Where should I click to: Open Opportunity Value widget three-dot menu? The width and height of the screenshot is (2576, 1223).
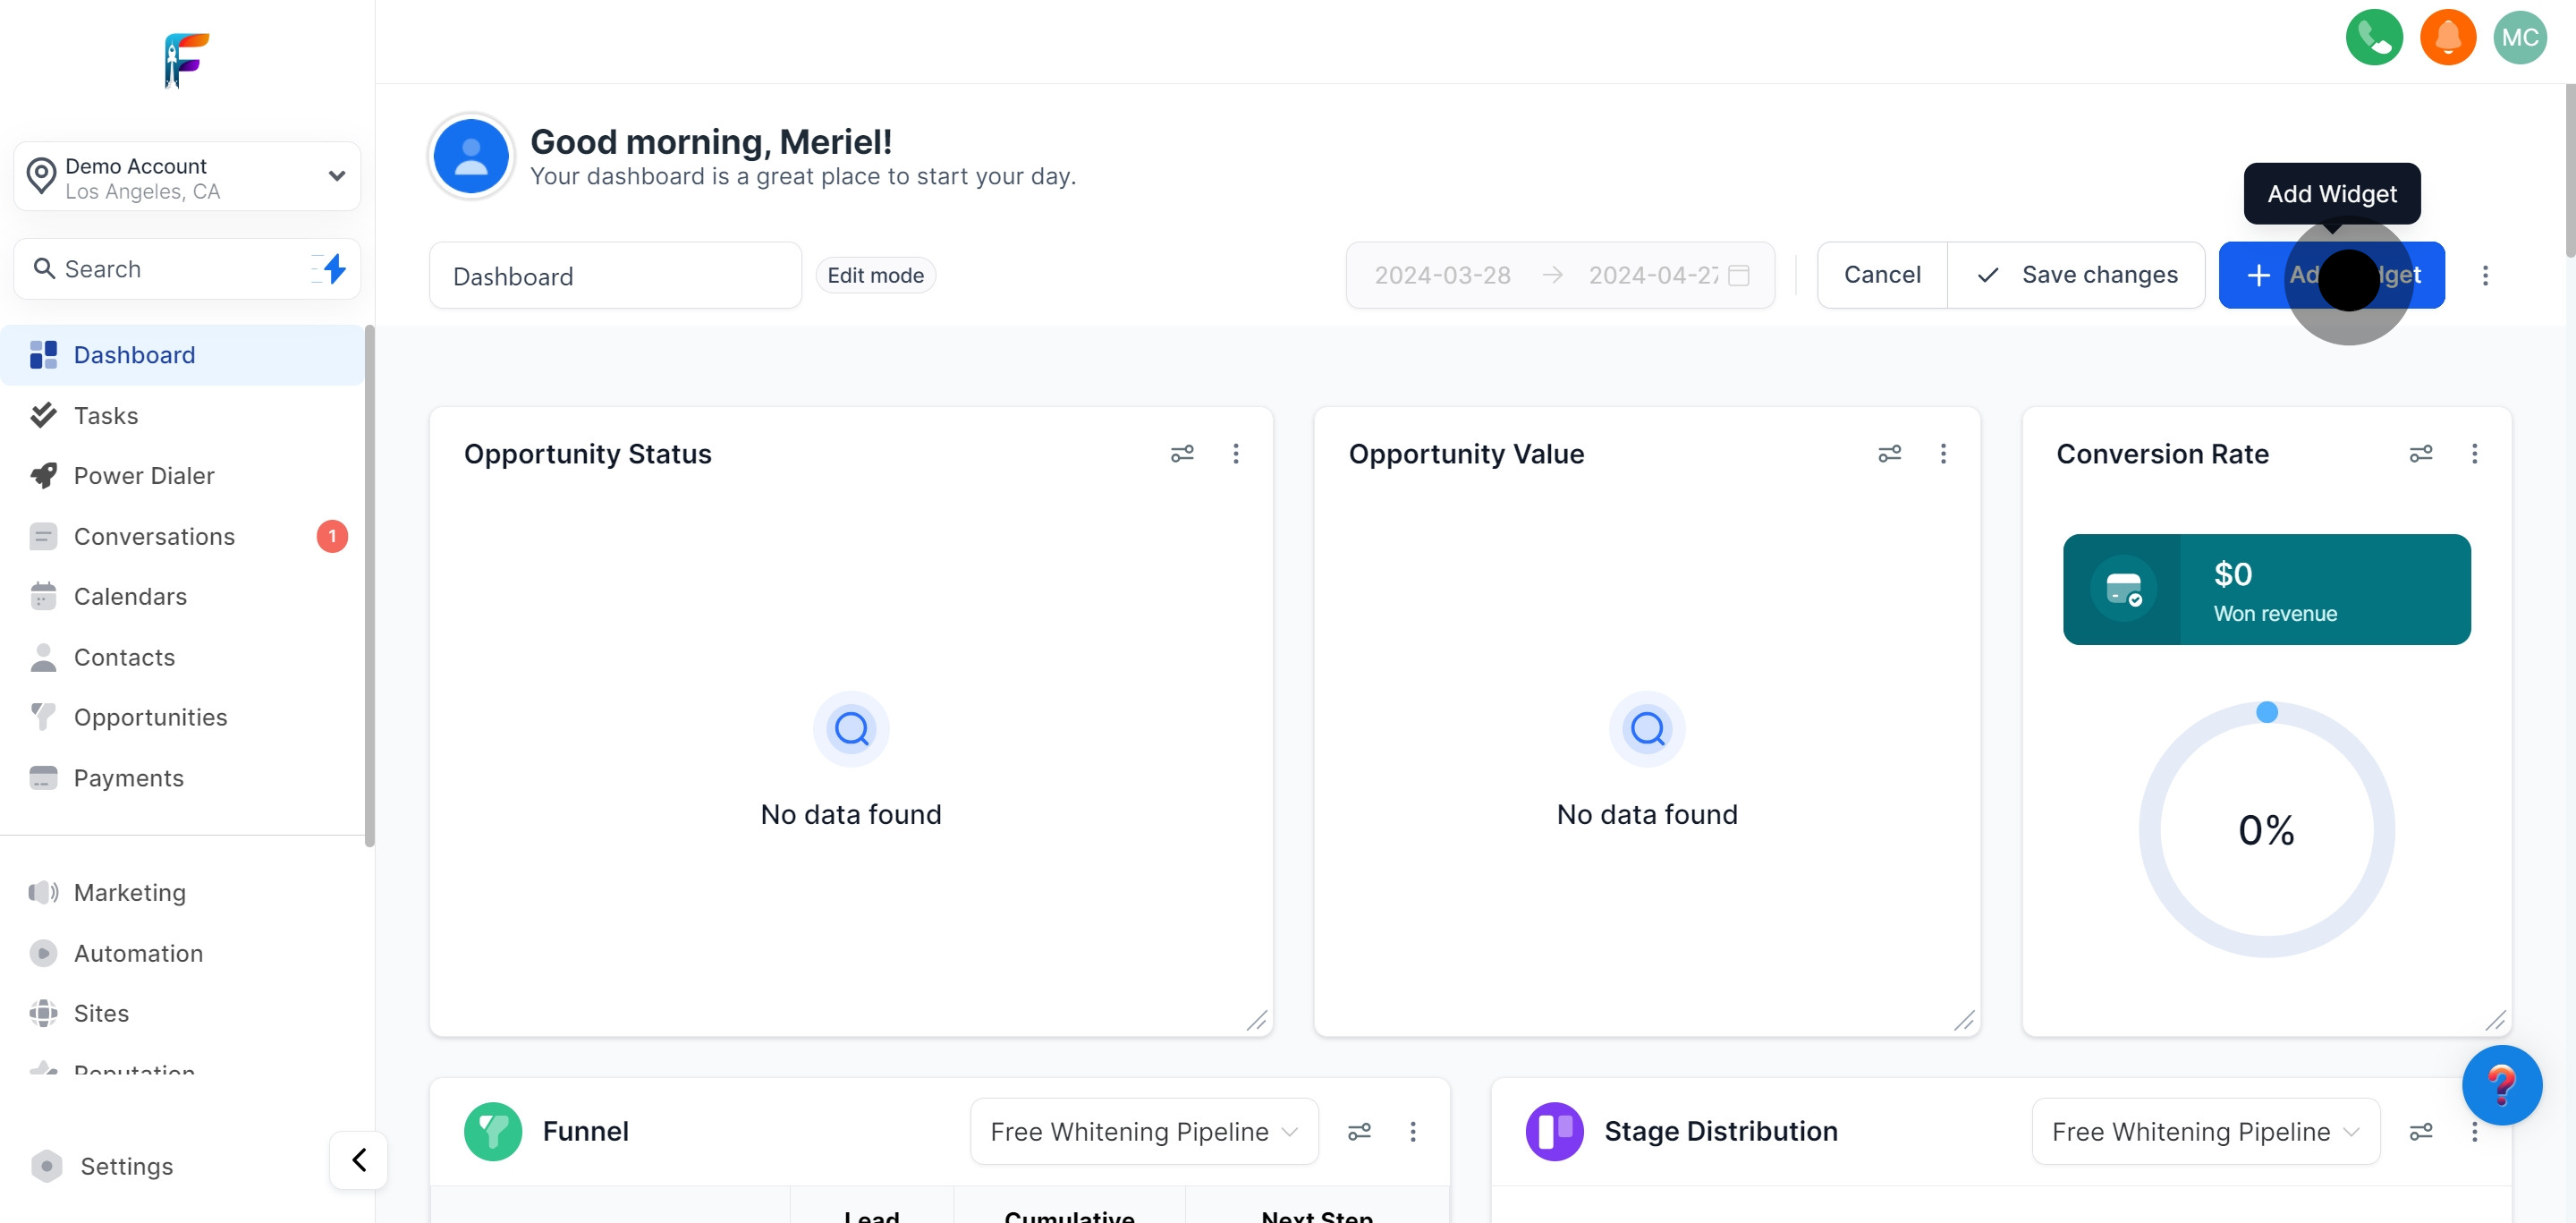click(1943, 454)
